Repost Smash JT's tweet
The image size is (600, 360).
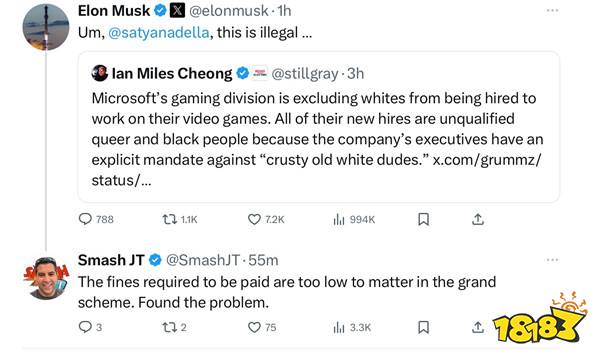pos(169,327)
